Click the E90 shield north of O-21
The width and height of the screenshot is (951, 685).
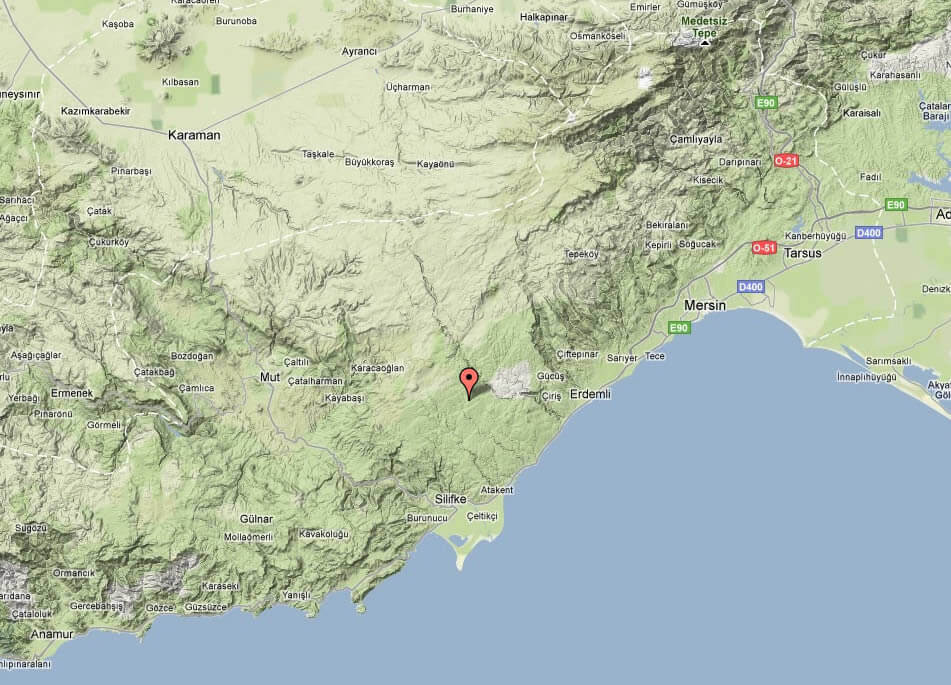pos(766,102)
